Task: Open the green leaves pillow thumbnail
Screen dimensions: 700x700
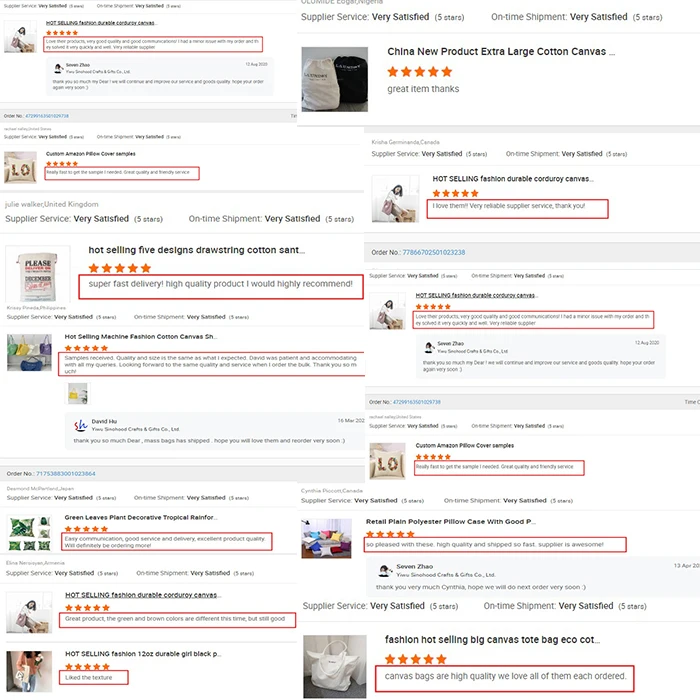Action: pyautogui.click(x=29, y=533)
